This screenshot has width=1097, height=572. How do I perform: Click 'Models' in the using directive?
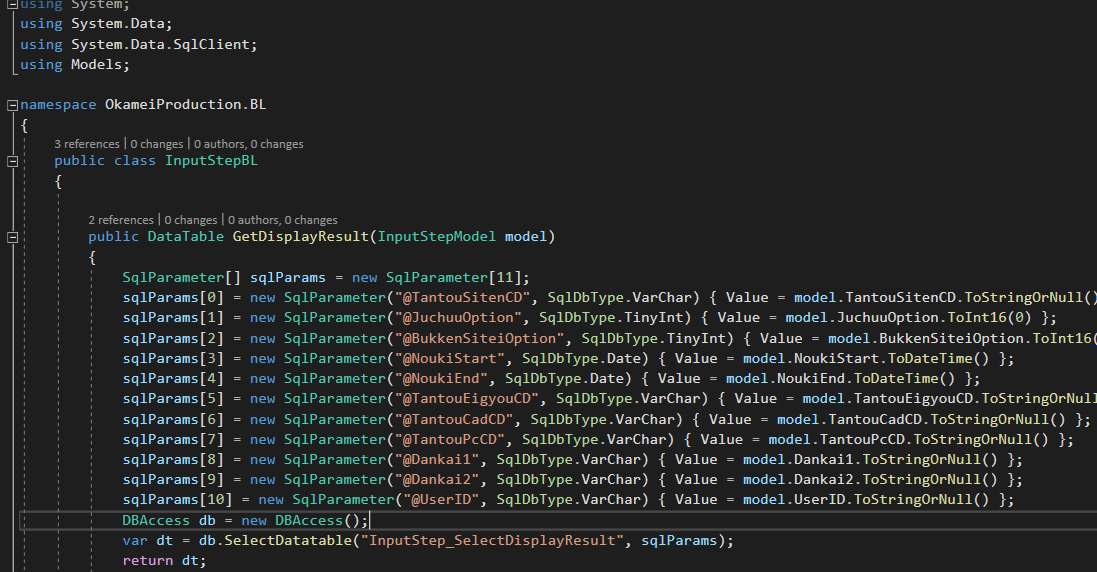(x=97, y=64)
